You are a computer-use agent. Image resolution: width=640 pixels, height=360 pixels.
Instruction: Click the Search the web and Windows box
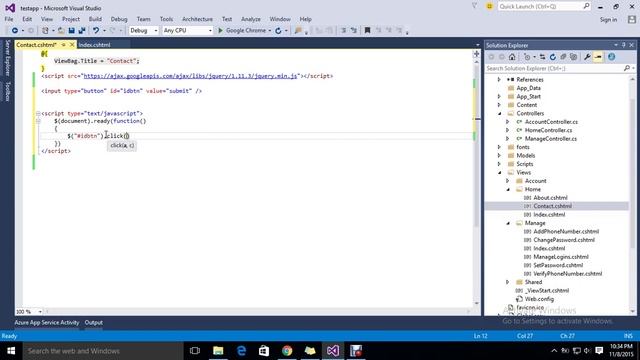tap(103, 351)
